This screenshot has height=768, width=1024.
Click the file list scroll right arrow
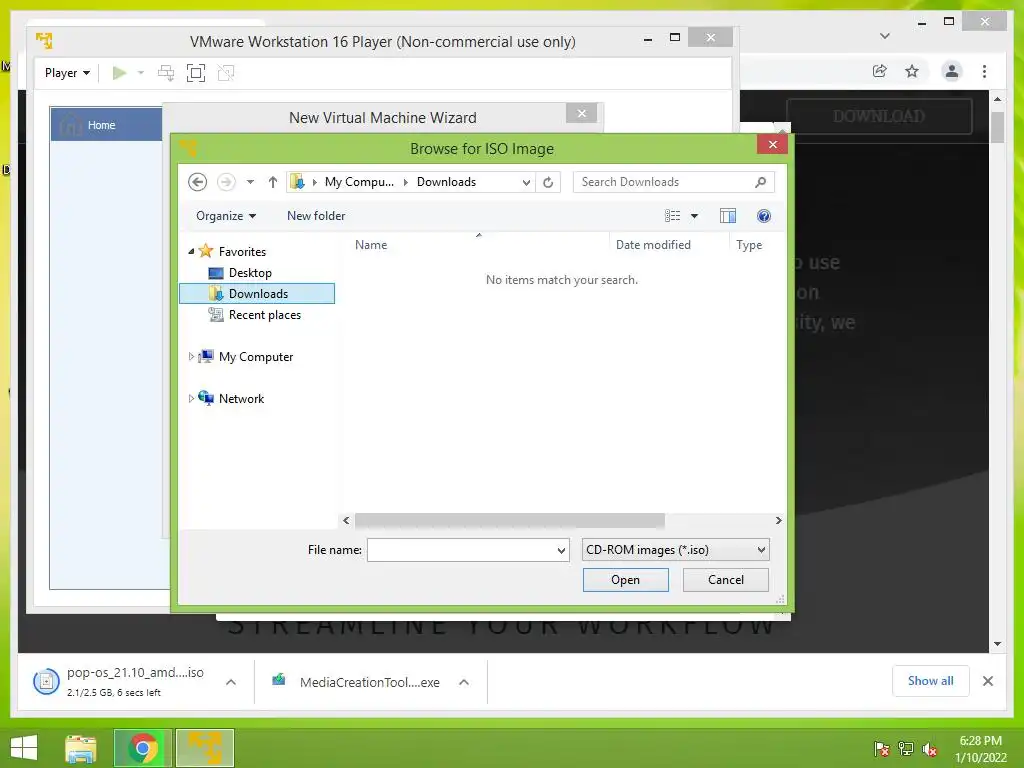(x=778, y=520)
